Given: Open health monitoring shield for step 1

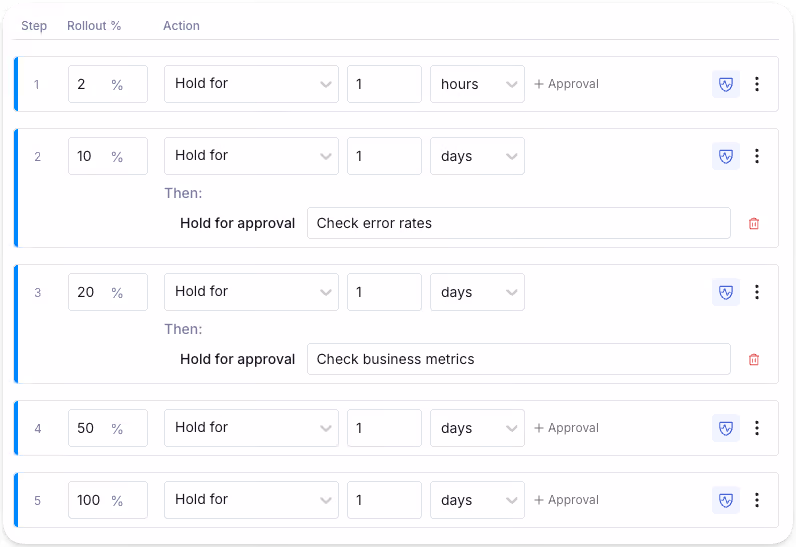Looking at the screenshot, I should [725, 84].
